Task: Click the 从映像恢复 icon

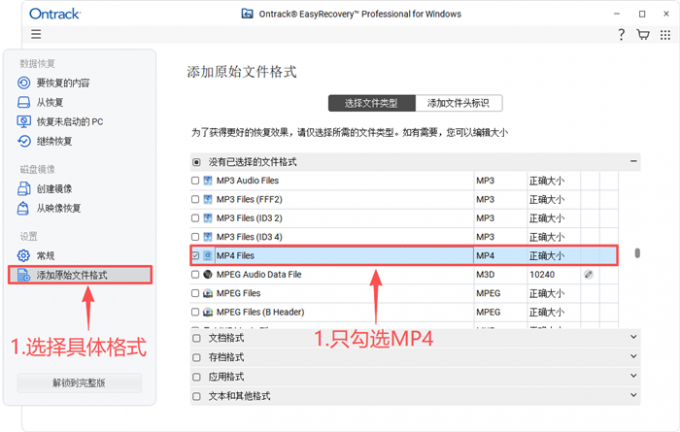Action: (x=23, y=208)
